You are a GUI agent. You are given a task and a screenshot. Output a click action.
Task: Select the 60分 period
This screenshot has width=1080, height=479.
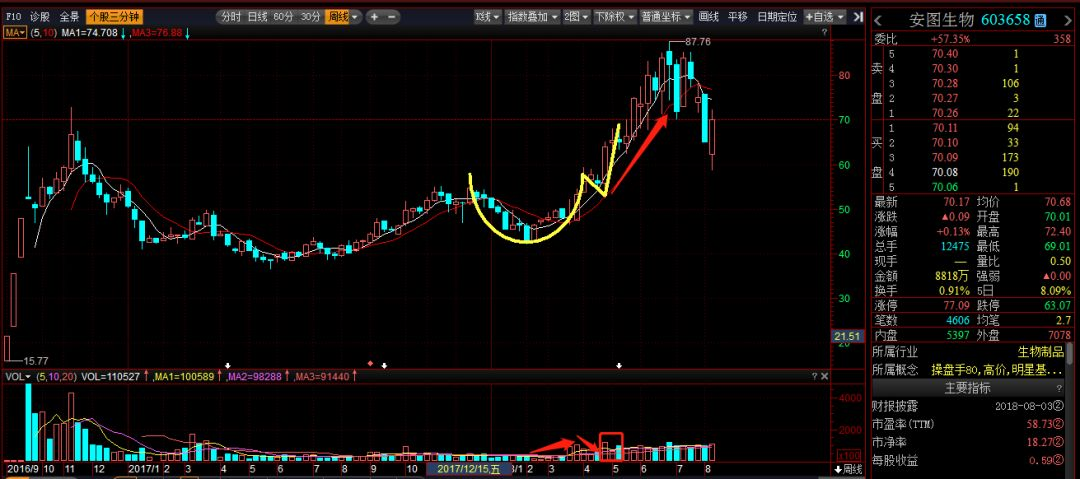(x=282, y=17)
